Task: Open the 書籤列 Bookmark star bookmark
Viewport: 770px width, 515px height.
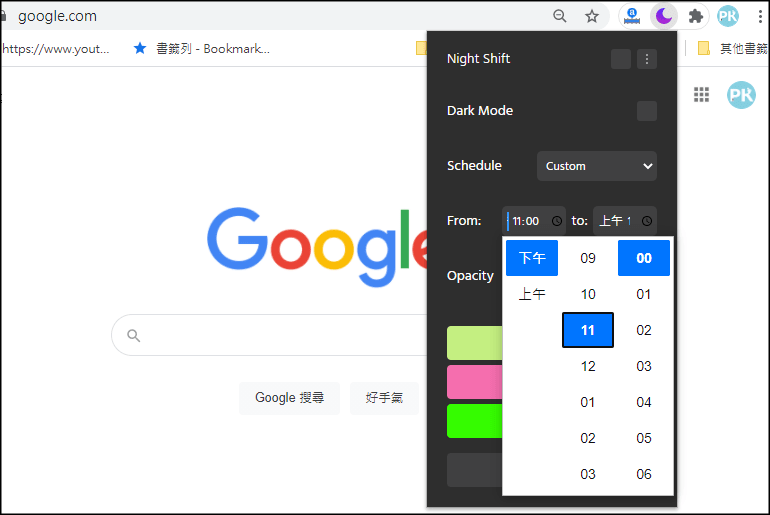Action: (202, 49)
